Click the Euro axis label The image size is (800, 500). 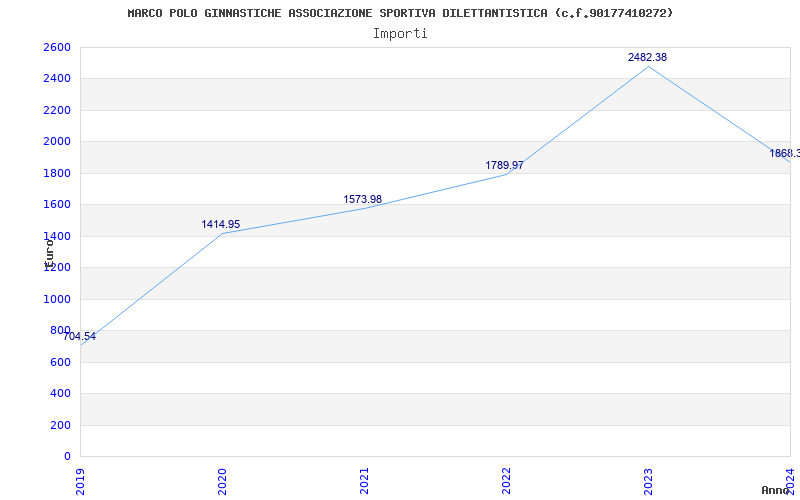coord(49,253)
